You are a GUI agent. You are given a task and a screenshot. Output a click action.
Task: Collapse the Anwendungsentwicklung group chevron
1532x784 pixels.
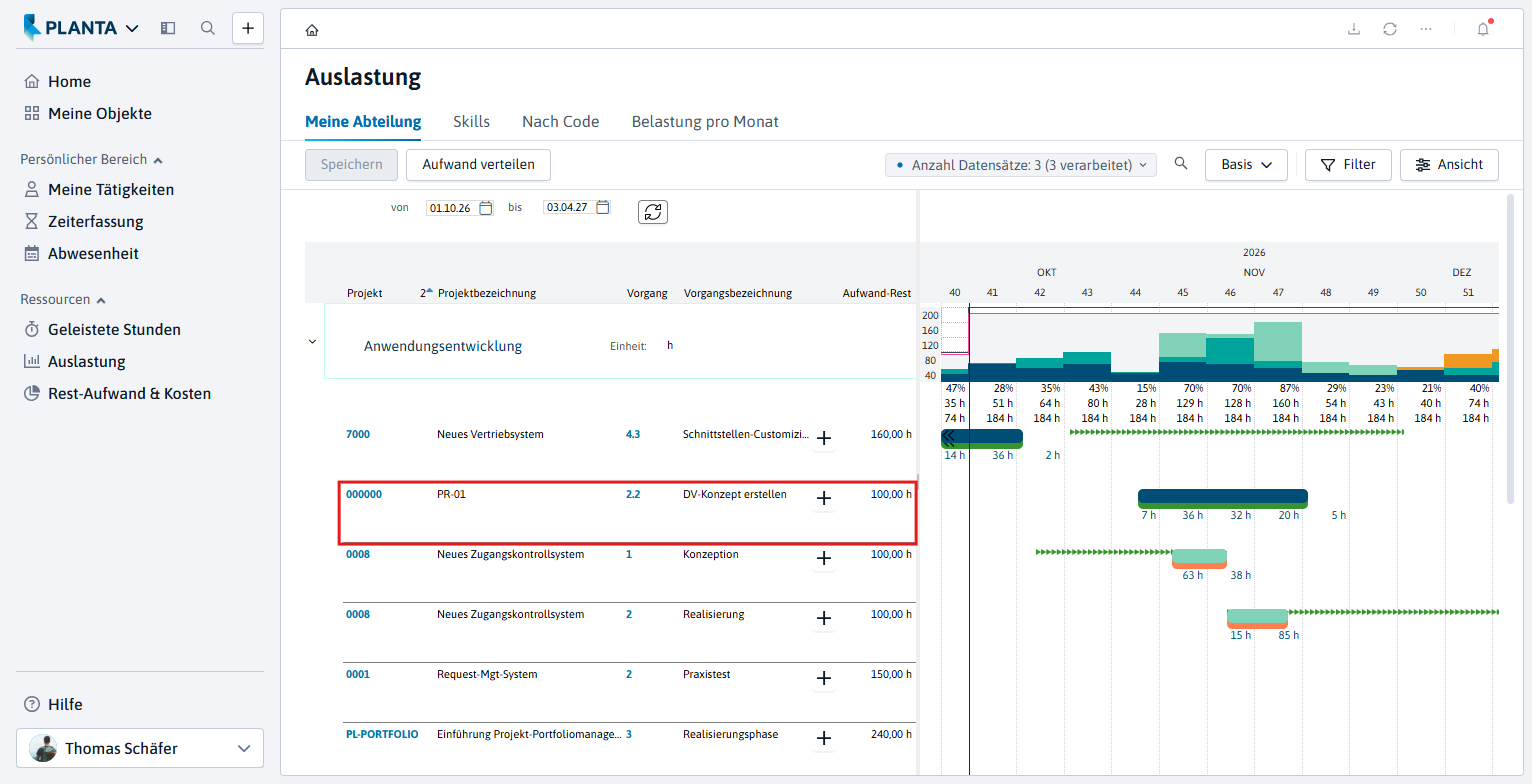click(312, 342)
